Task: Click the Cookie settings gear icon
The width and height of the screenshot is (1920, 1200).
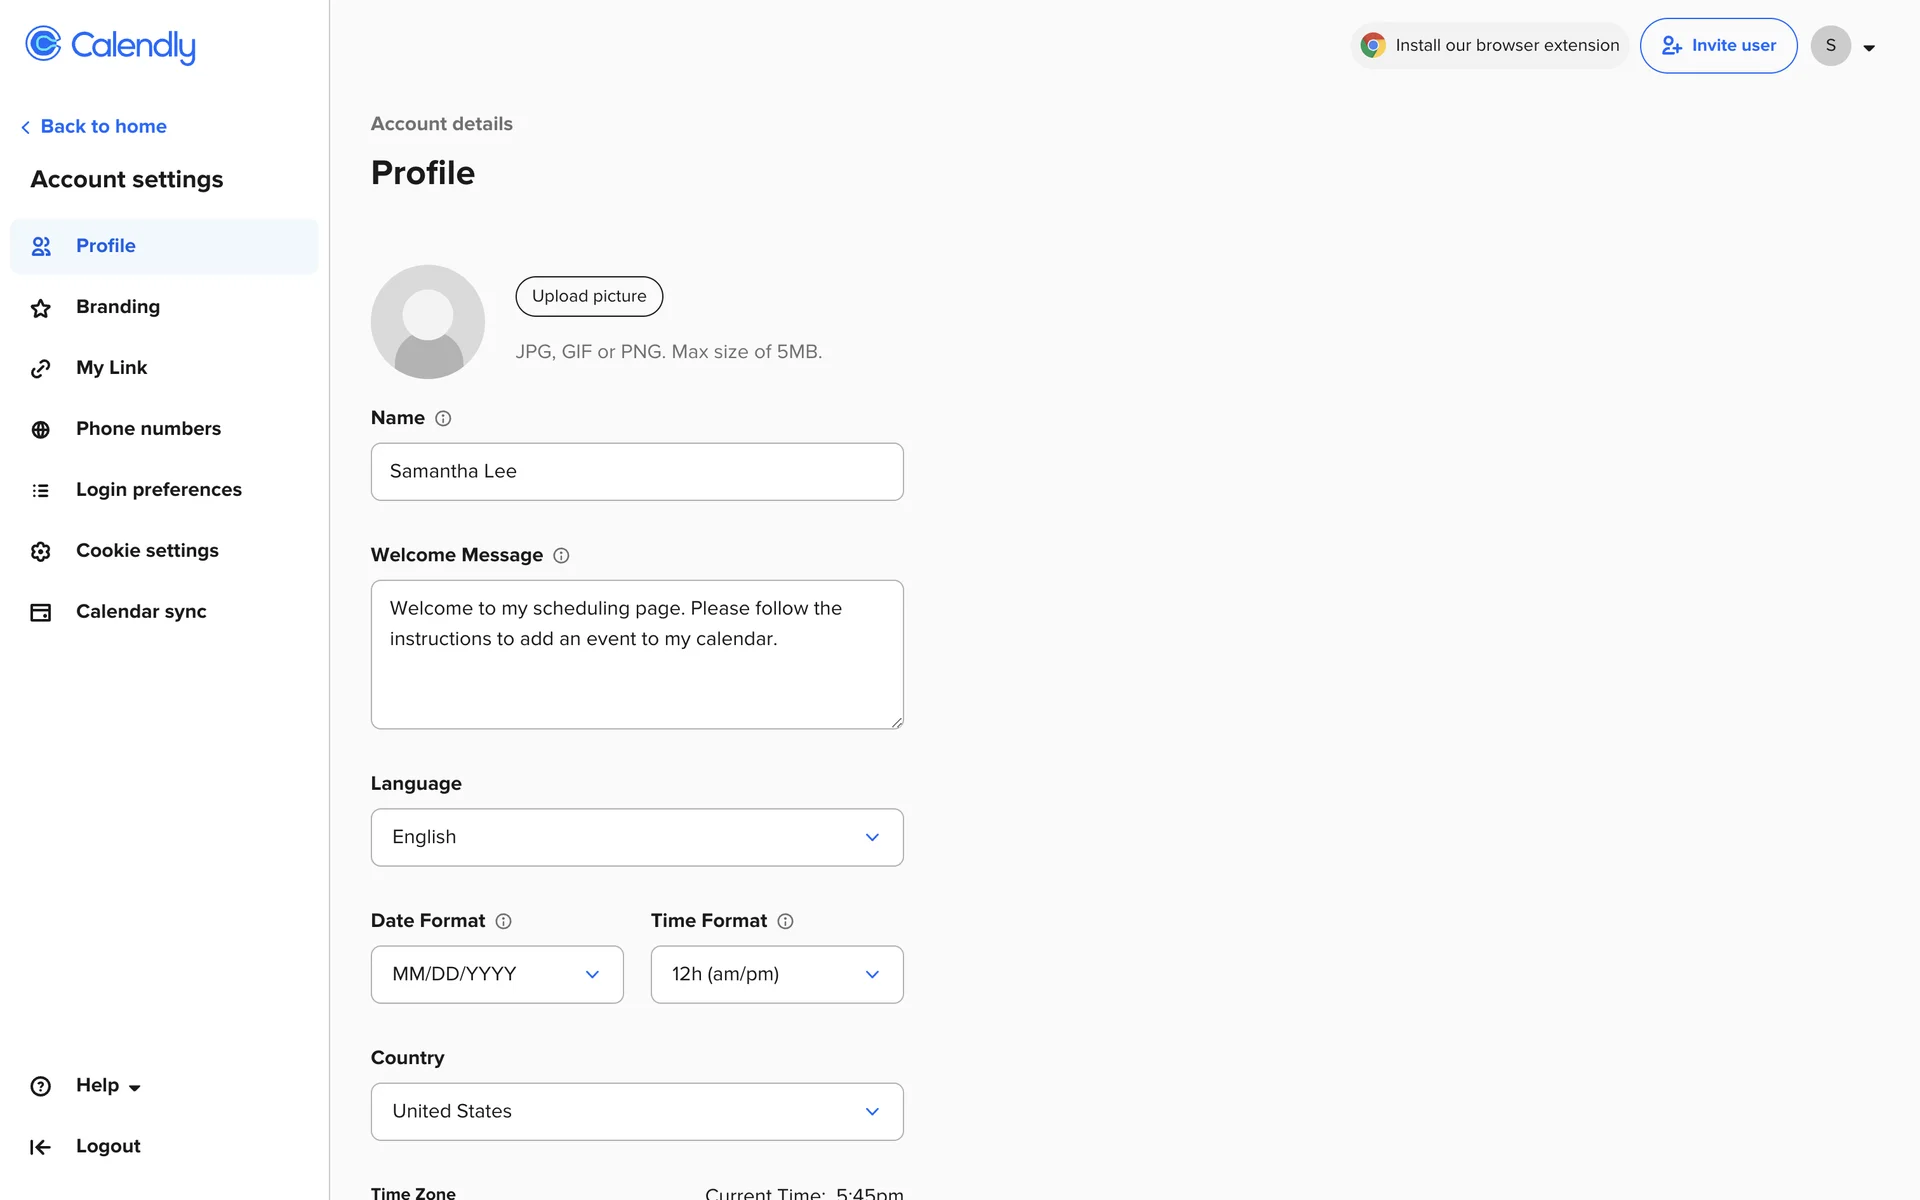Action: (x=41, y=552)
